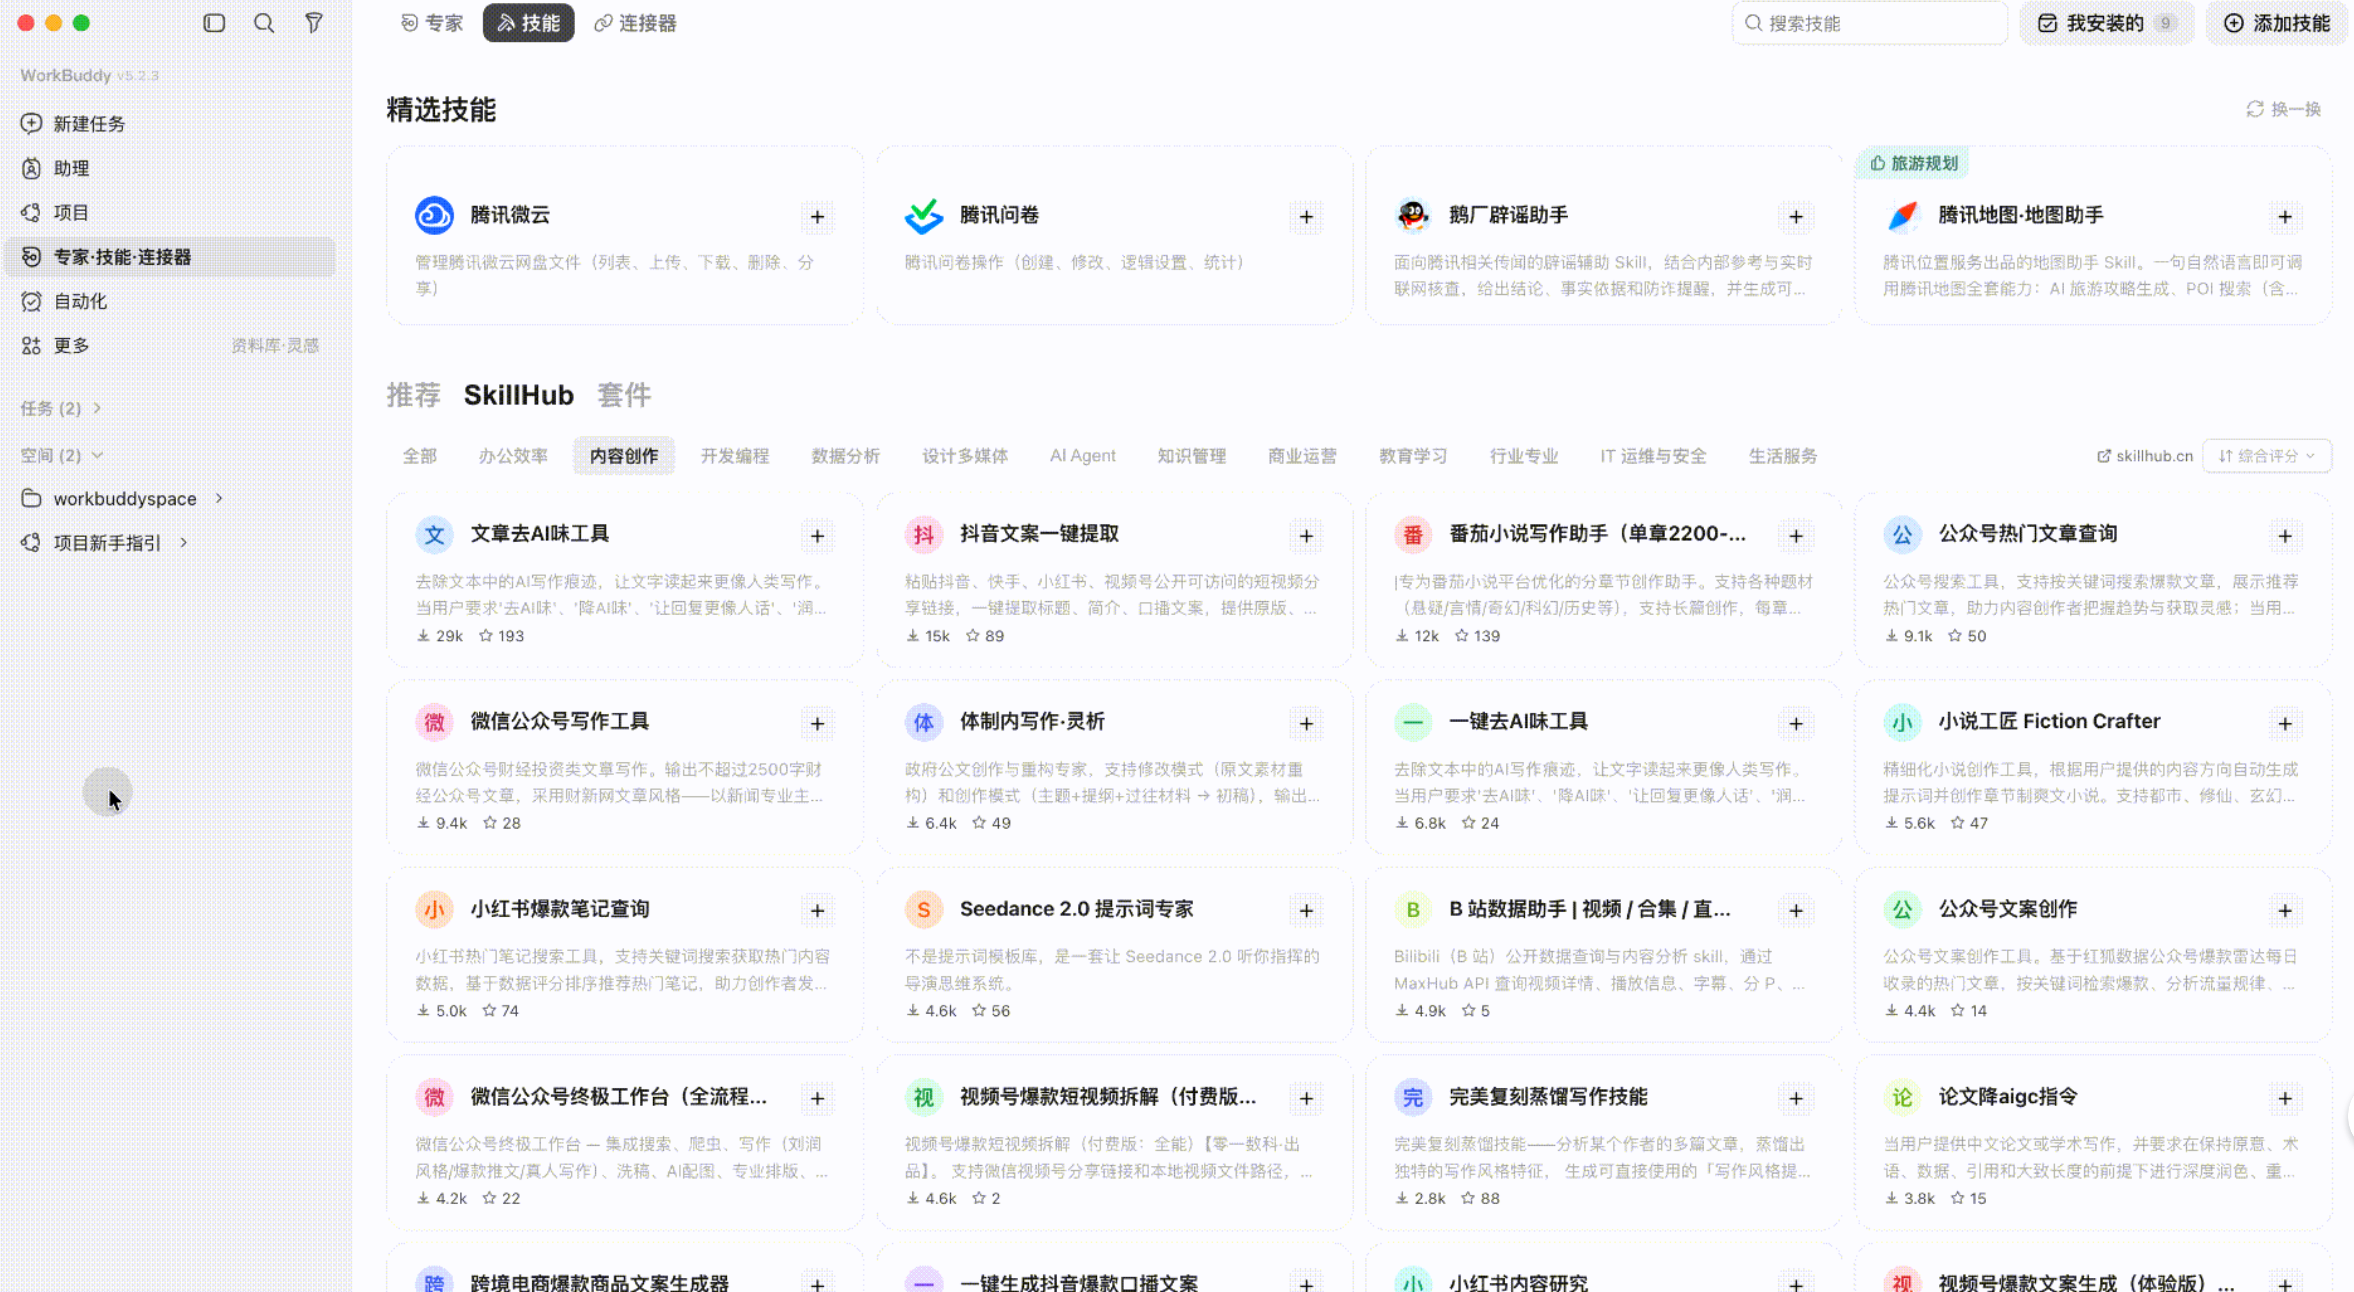Add the 小说工匠 Fiction Crafter skill with its plus

pyautogui.click(x=2285, y=723)
